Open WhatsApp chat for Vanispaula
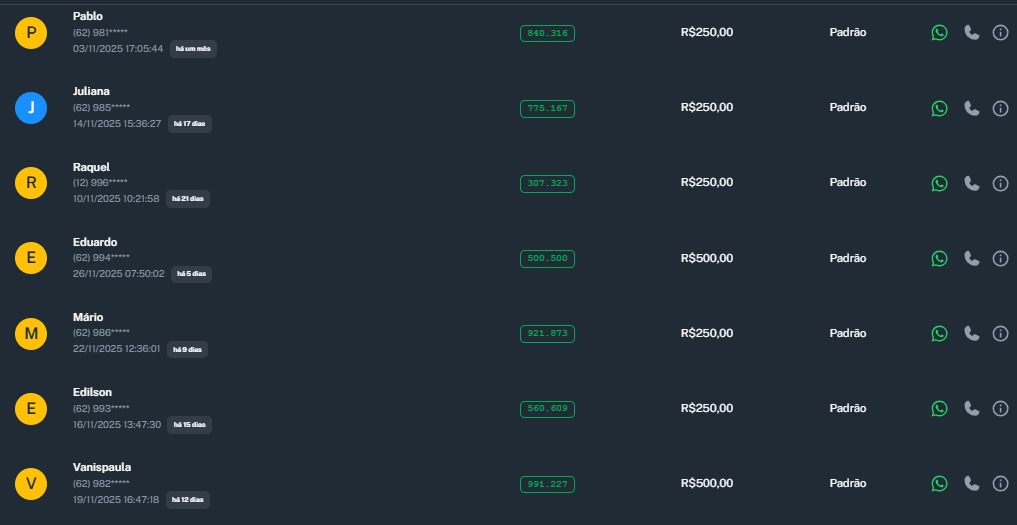 point(939,483)
